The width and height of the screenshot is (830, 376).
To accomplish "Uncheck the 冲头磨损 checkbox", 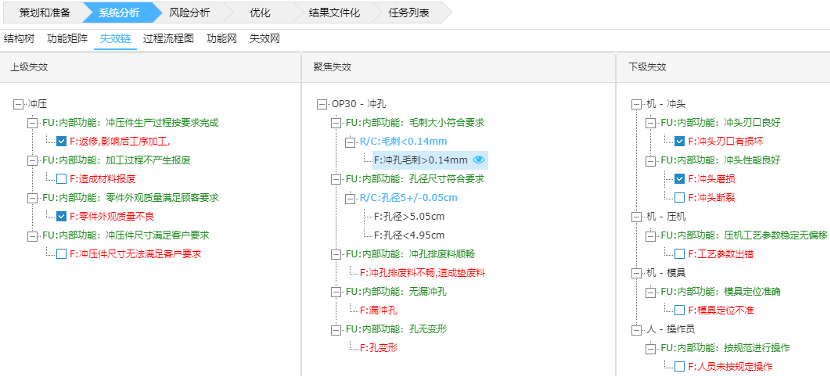I will click(x=680, y=179).
